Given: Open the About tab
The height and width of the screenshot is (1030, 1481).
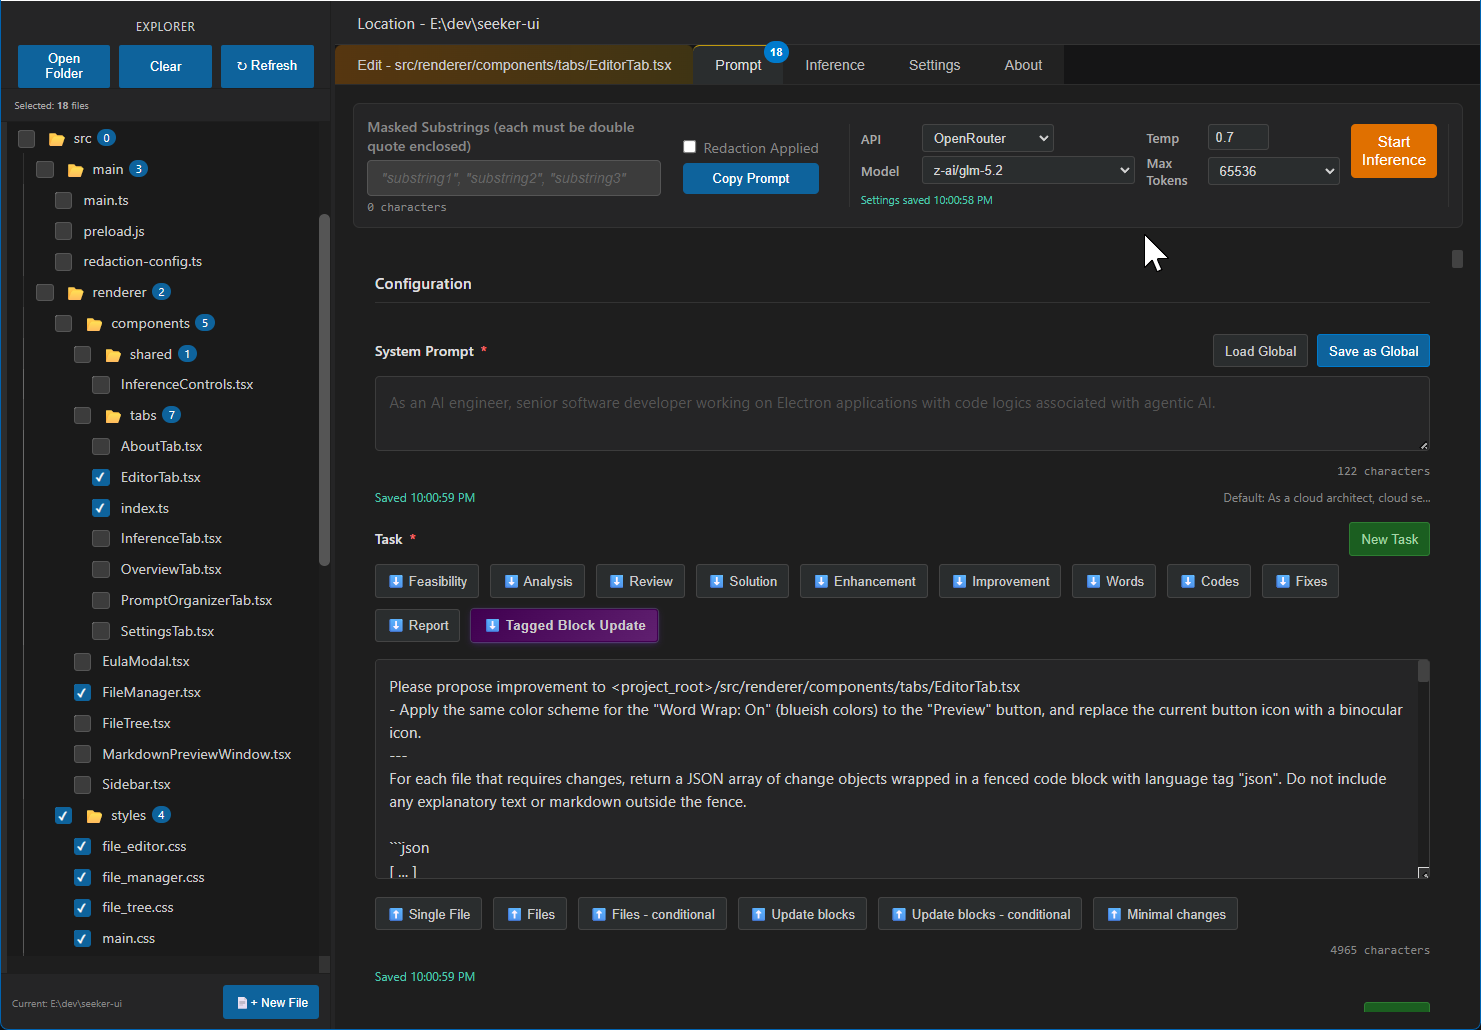Looking at the screenshot, I should click(x=1023, y=65).
